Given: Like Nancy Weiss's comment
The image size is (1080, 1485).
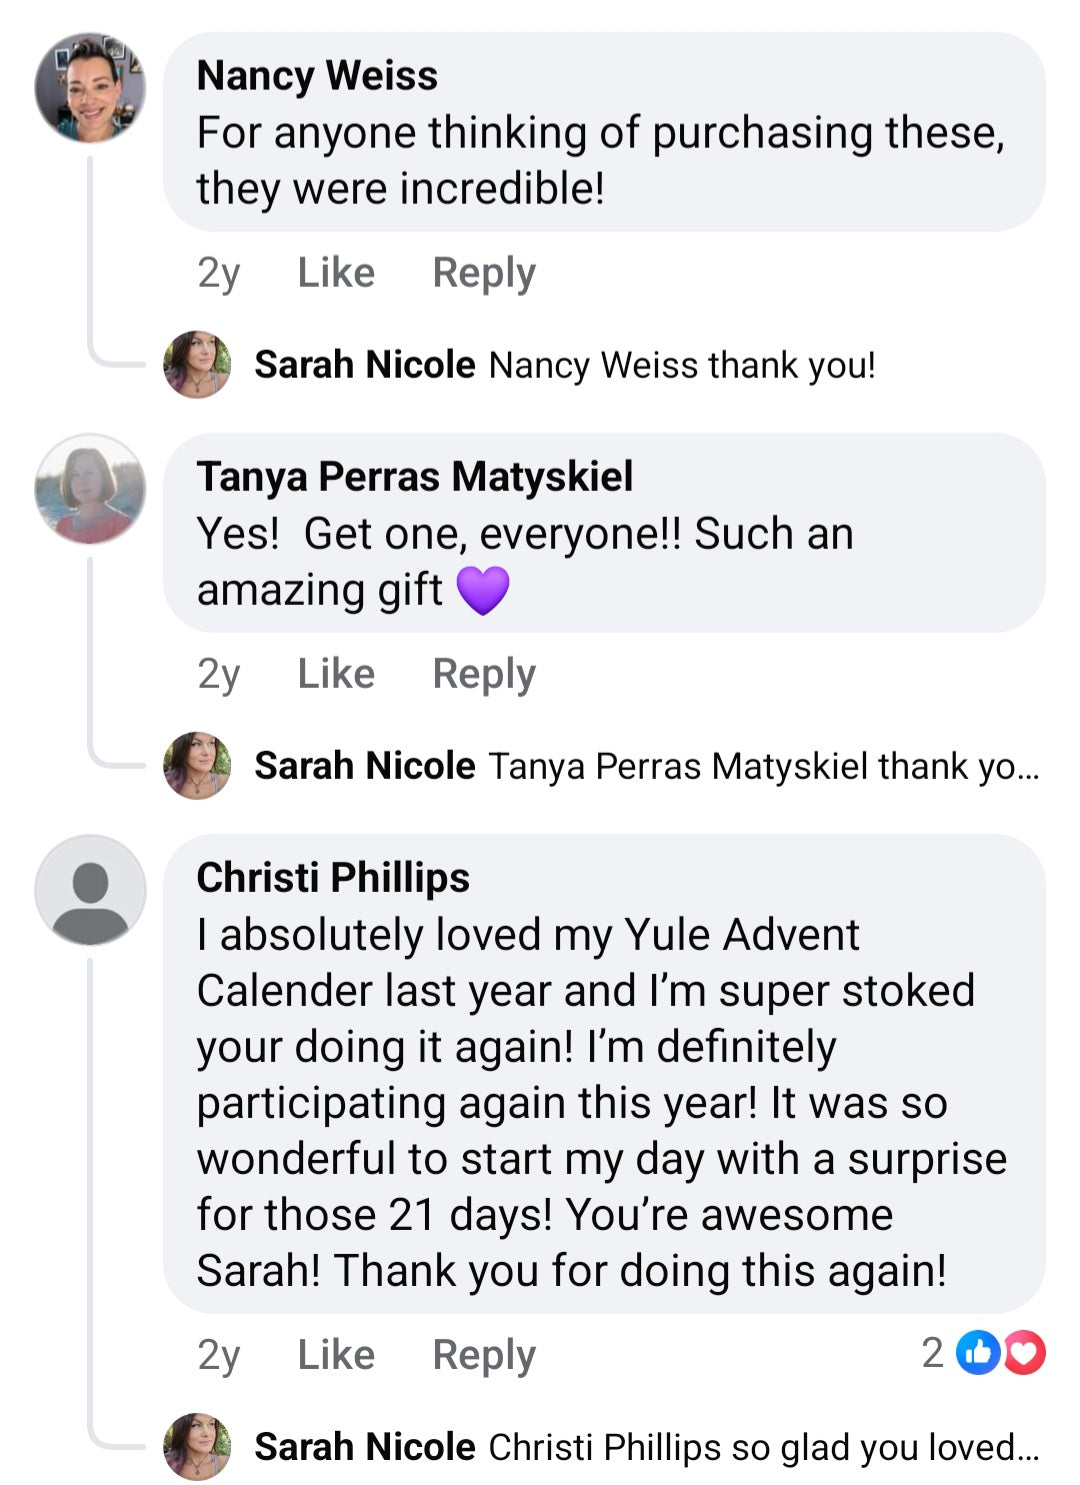Looking at the screenshot, I should click(x=336, y=273).
